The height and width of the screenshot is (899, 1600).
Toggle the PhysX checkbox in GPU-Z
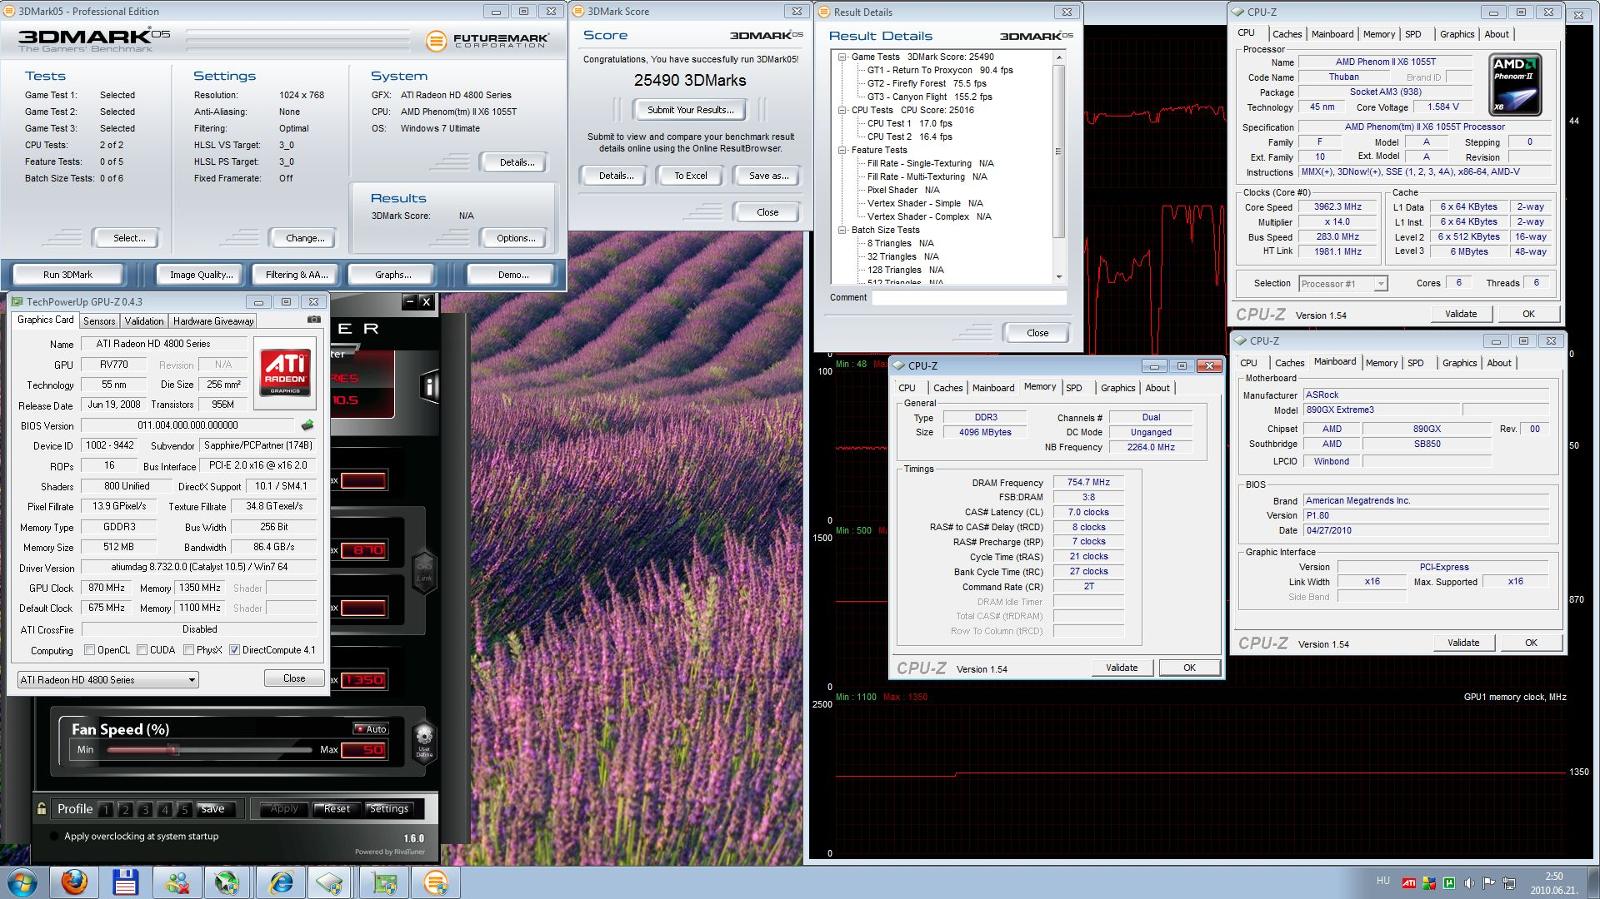coord(189,650)
